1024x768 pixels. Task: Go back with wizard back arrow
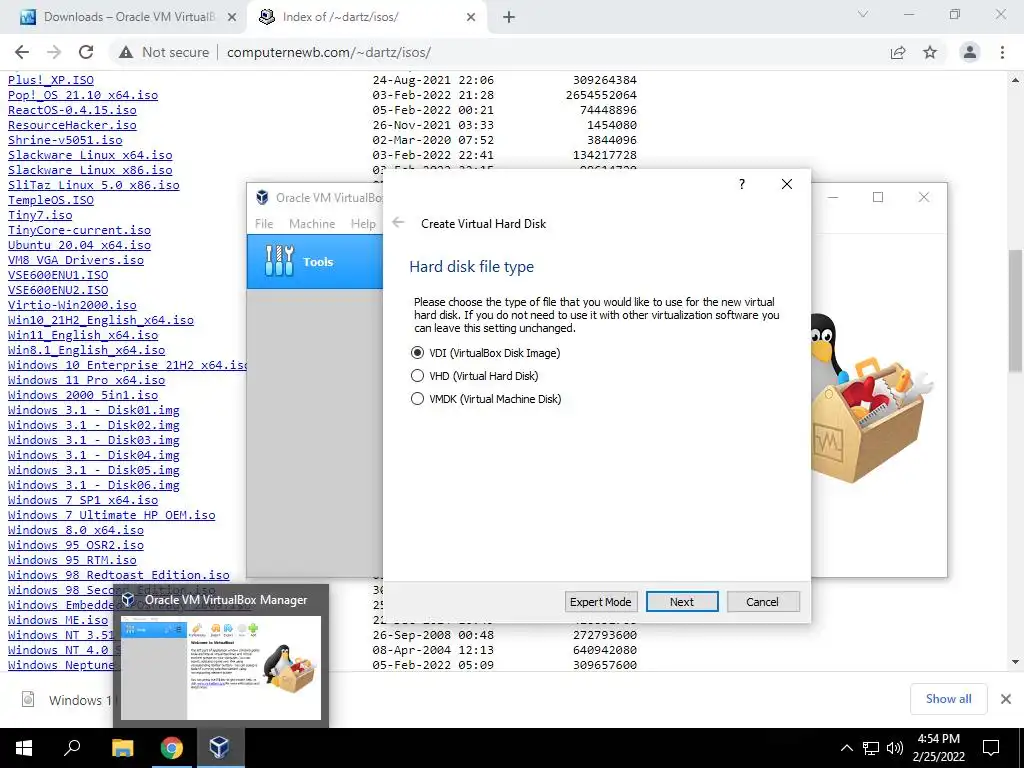pos(398,223)
